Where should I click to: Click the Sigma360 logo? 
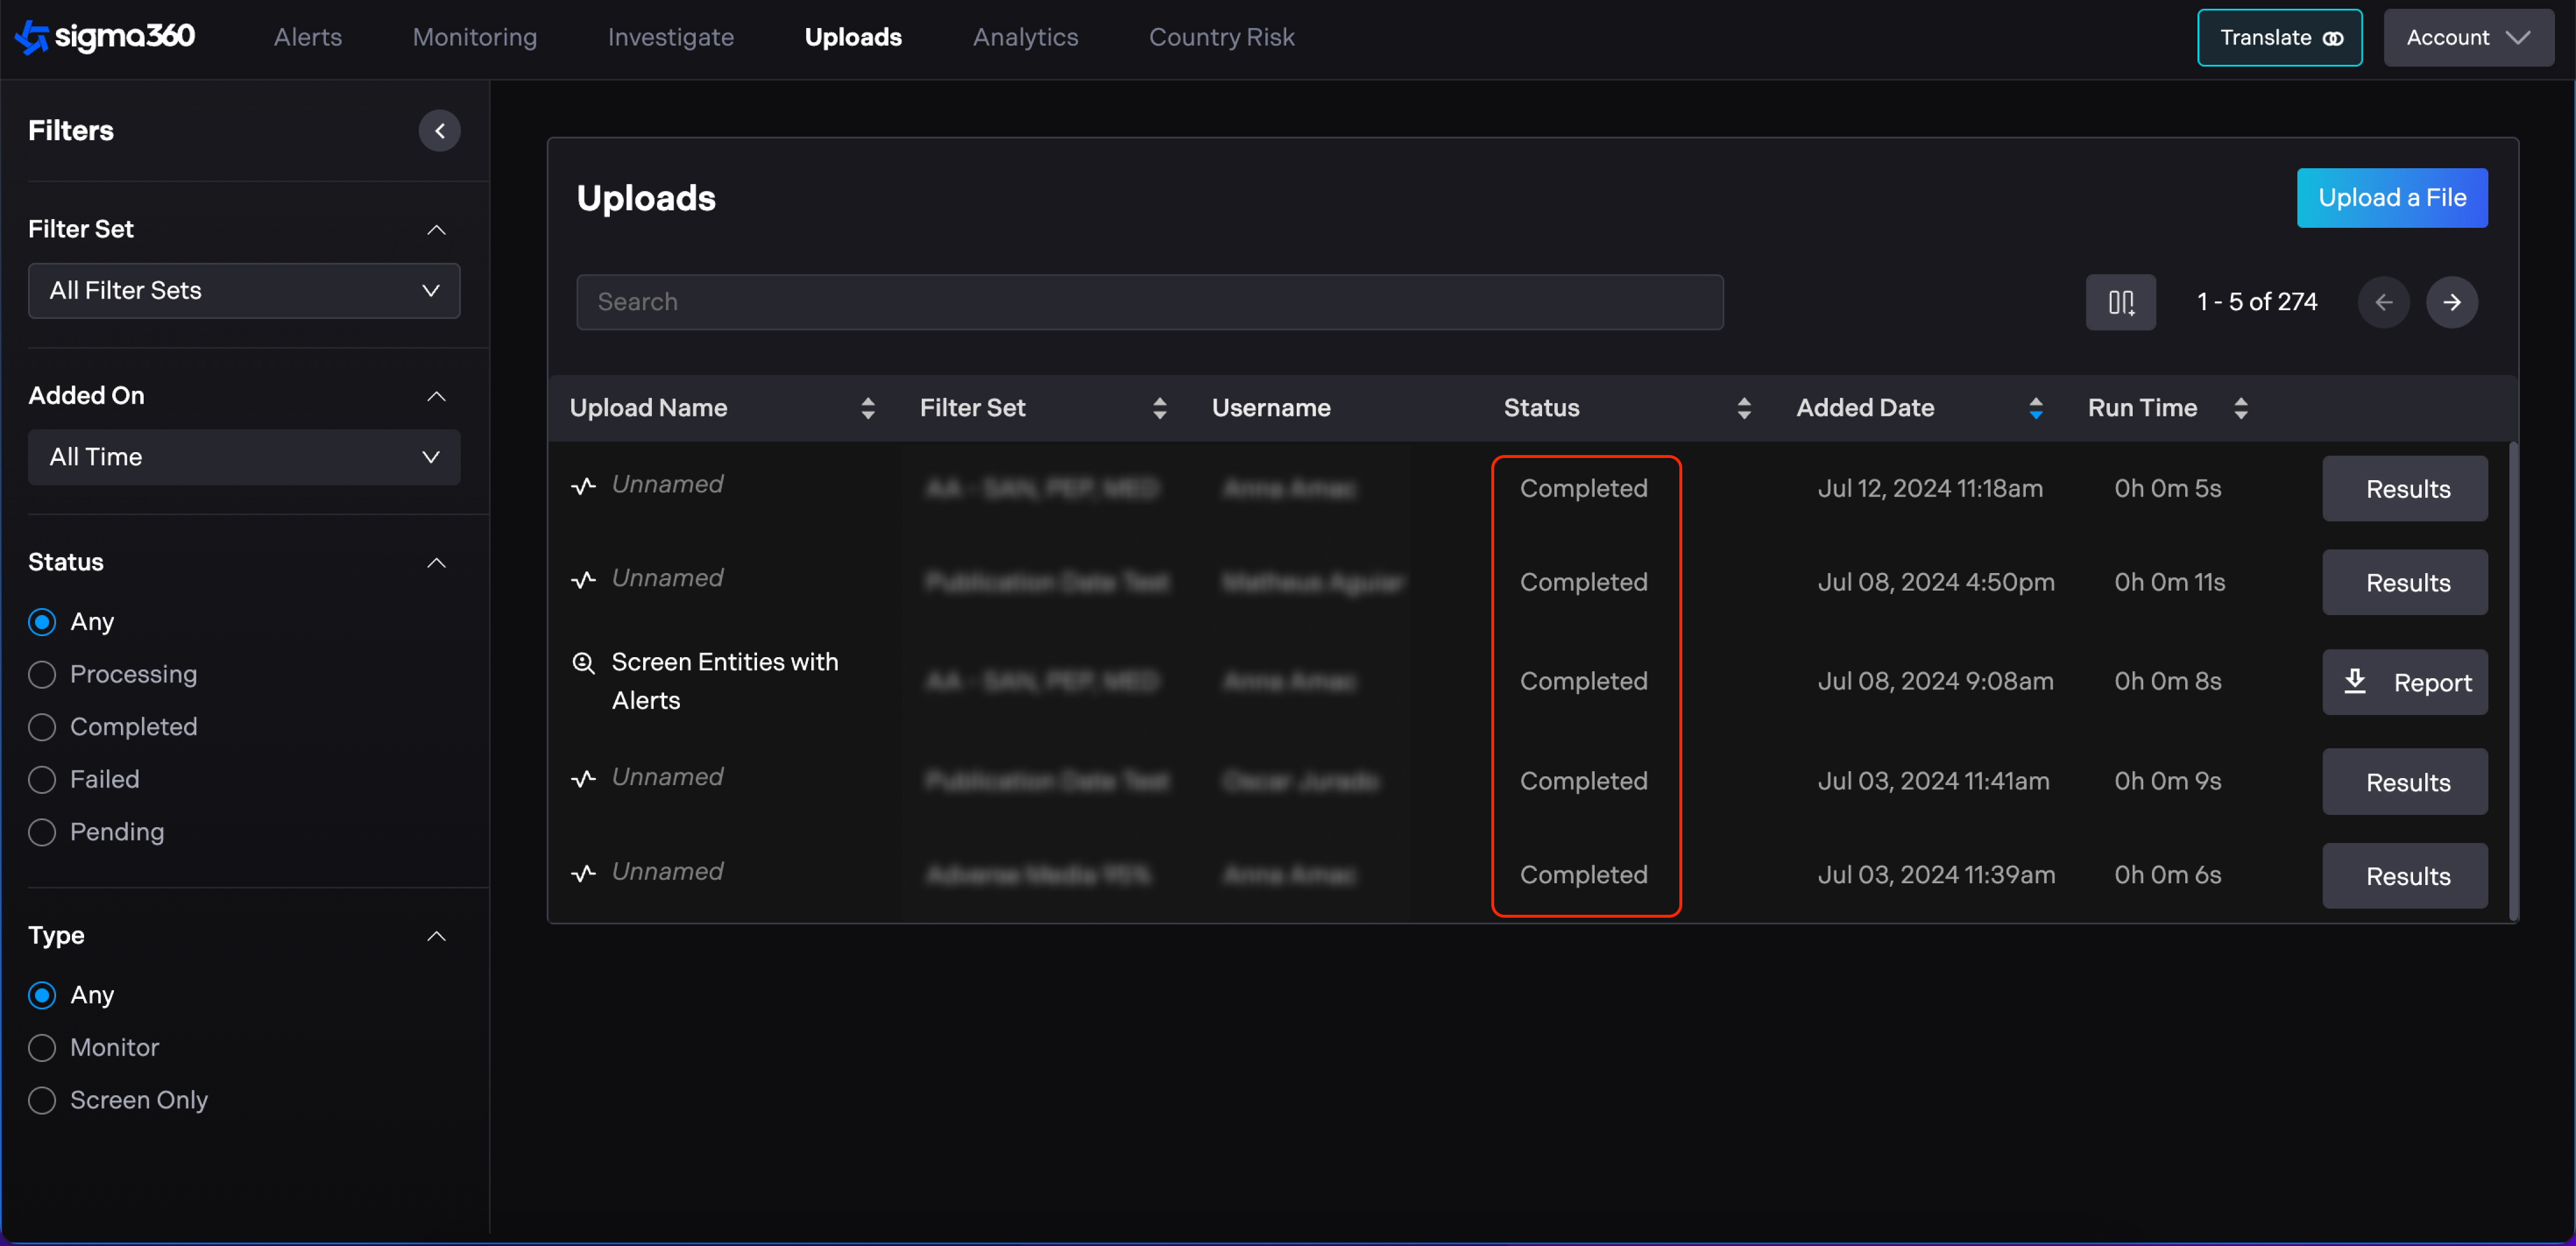coord(105,37)
